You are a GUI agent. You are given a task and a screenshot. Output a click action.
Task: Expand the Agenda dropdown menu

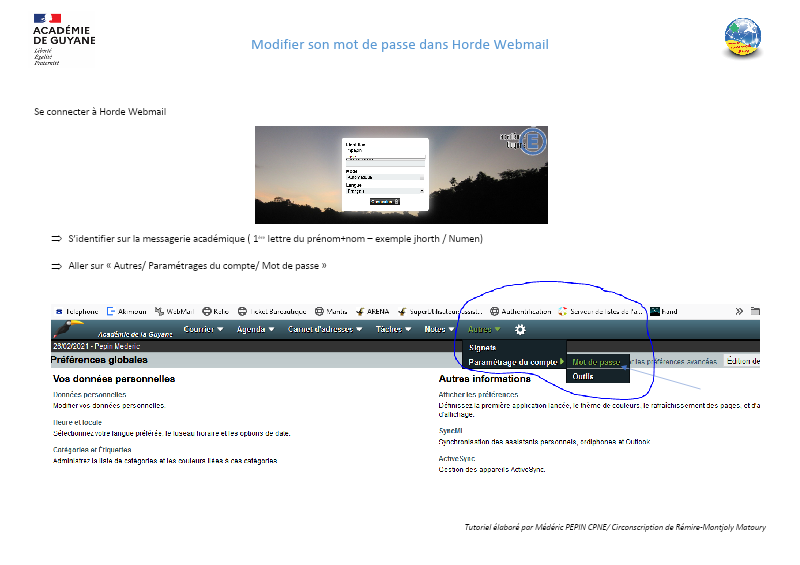pos(255,329)
